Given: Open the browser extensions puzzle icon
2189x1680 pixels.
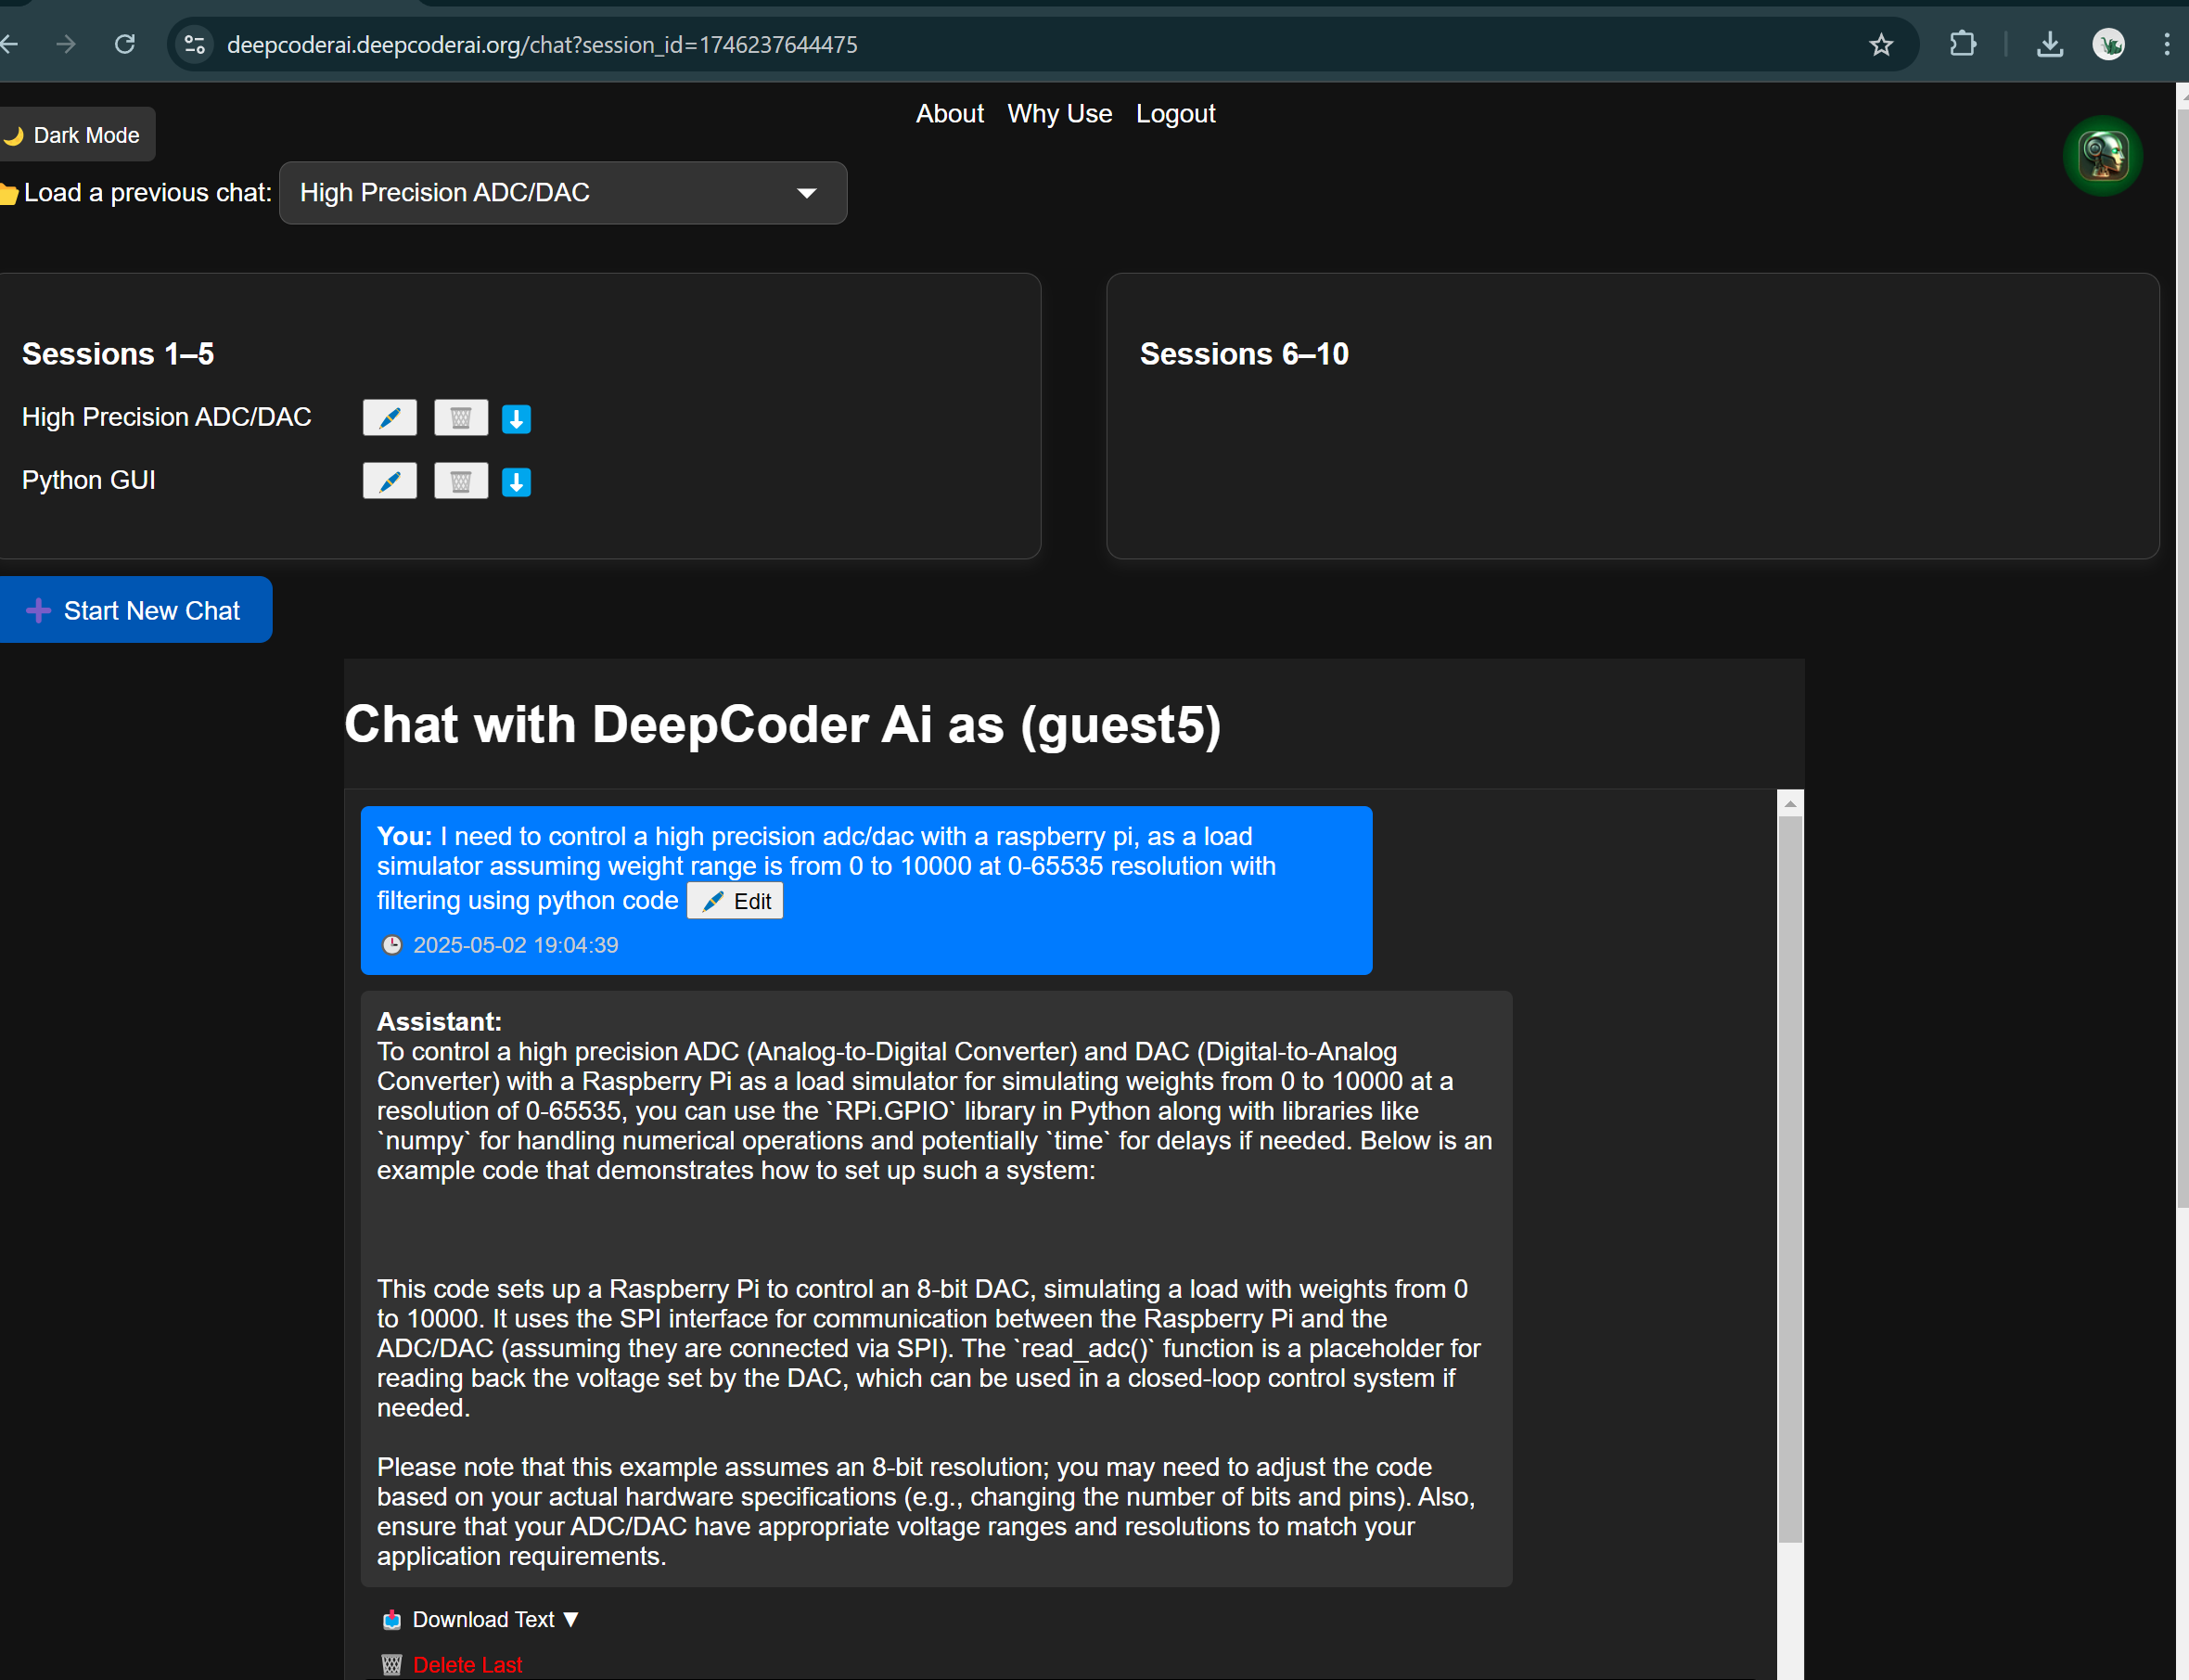Looking at the screenshot, I should tap(1962, 44).
